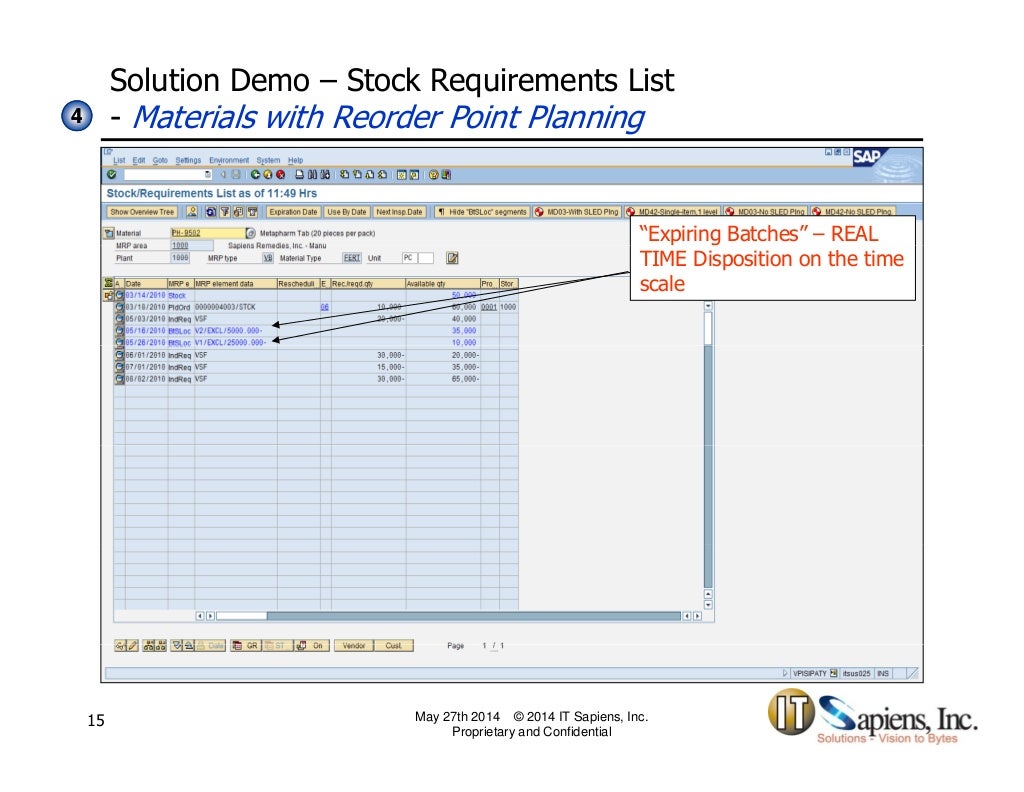Click the GR button at bottom

pos(246,646)
